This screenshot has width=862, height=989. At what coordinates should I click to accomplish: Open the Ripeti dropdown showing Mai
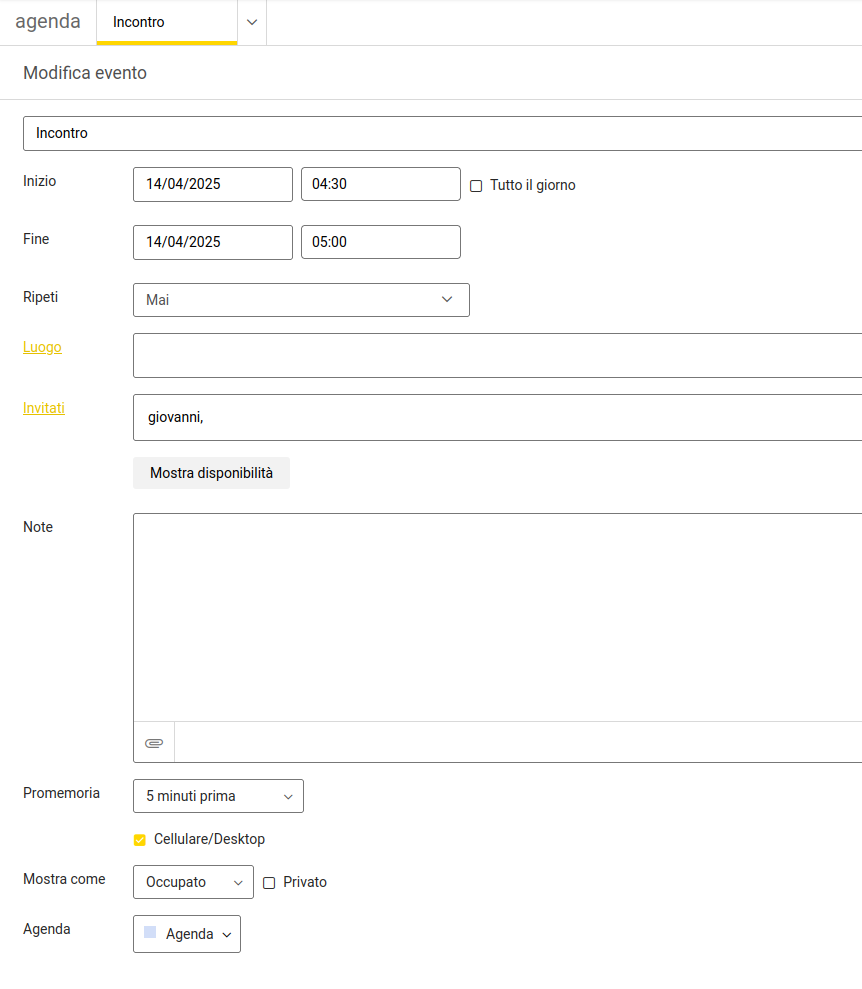point(301,300)
